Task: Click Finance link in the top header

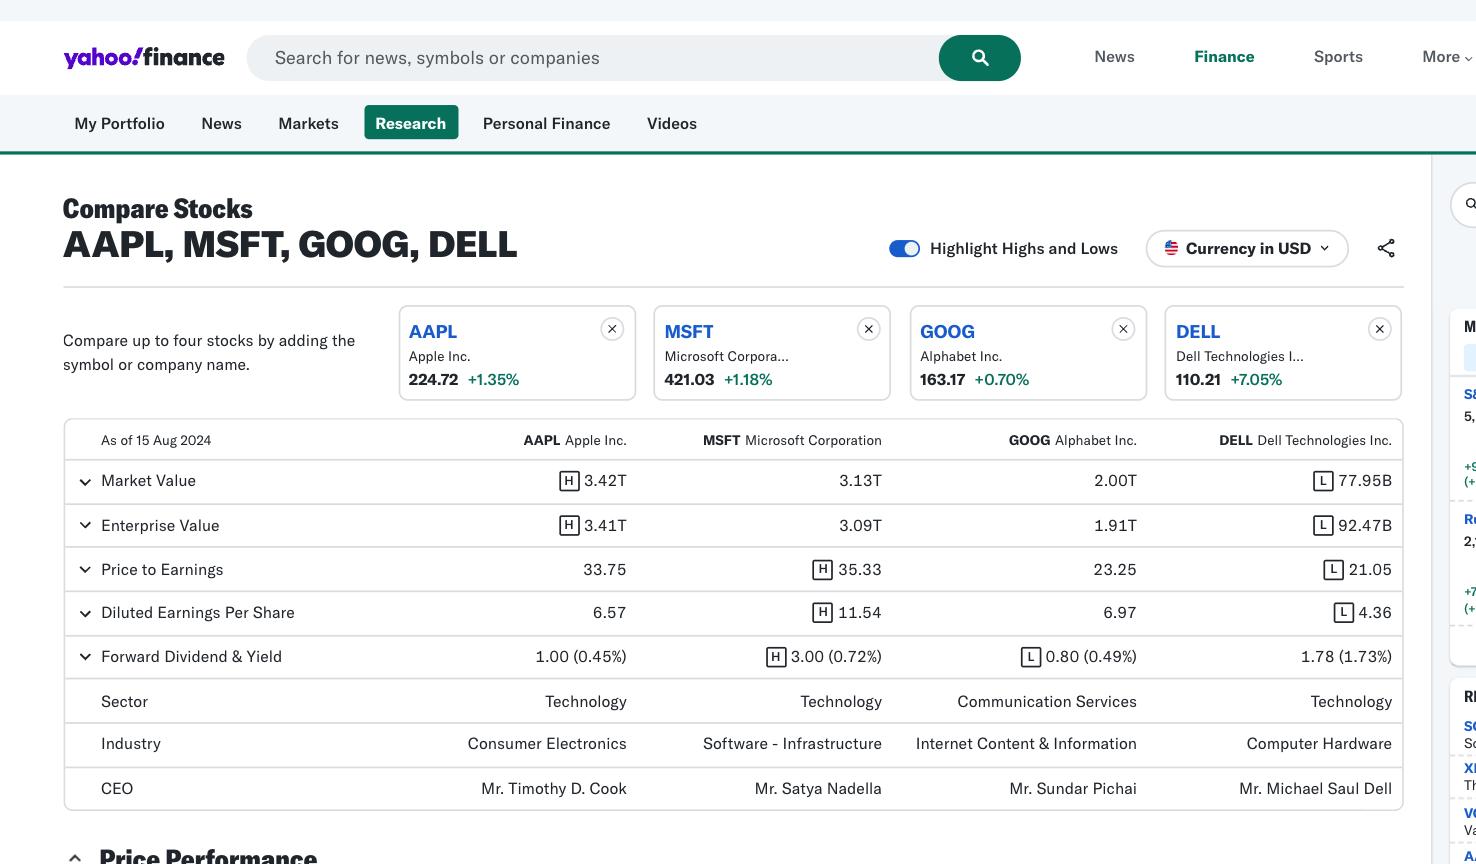Action: (1224, 57)
